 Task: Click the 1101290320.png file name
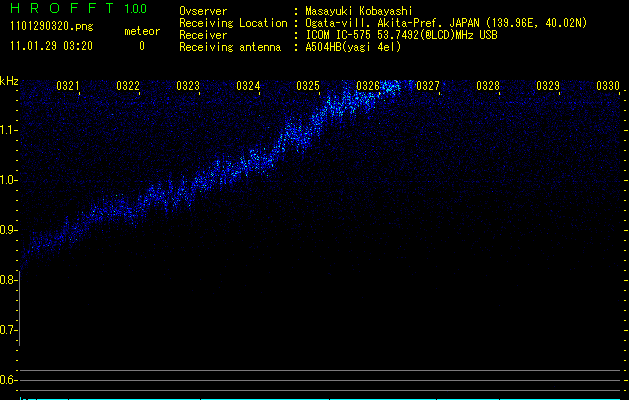point(50,28)
